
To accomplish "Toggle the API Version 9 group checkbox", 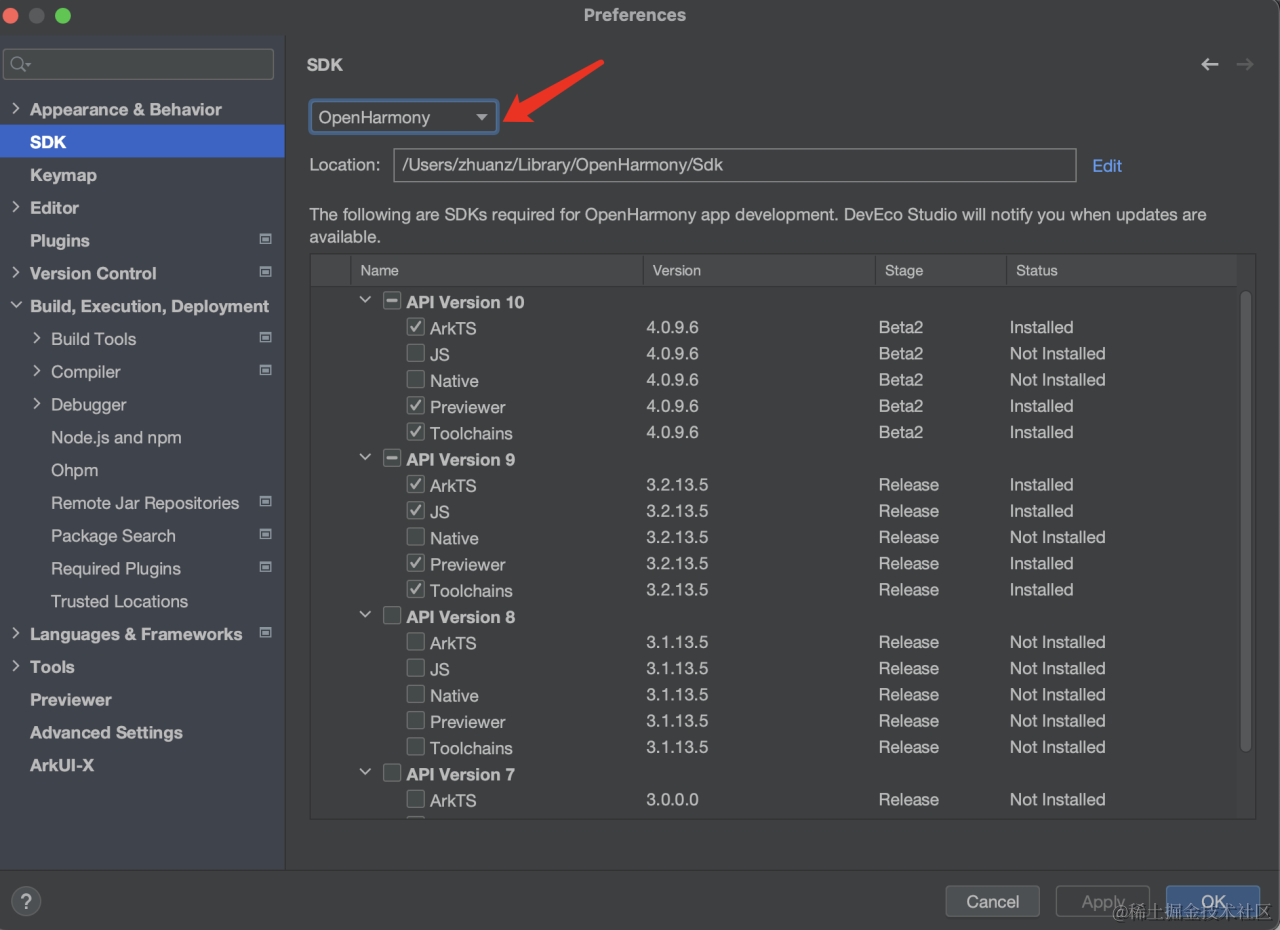I will coord(392,459).
